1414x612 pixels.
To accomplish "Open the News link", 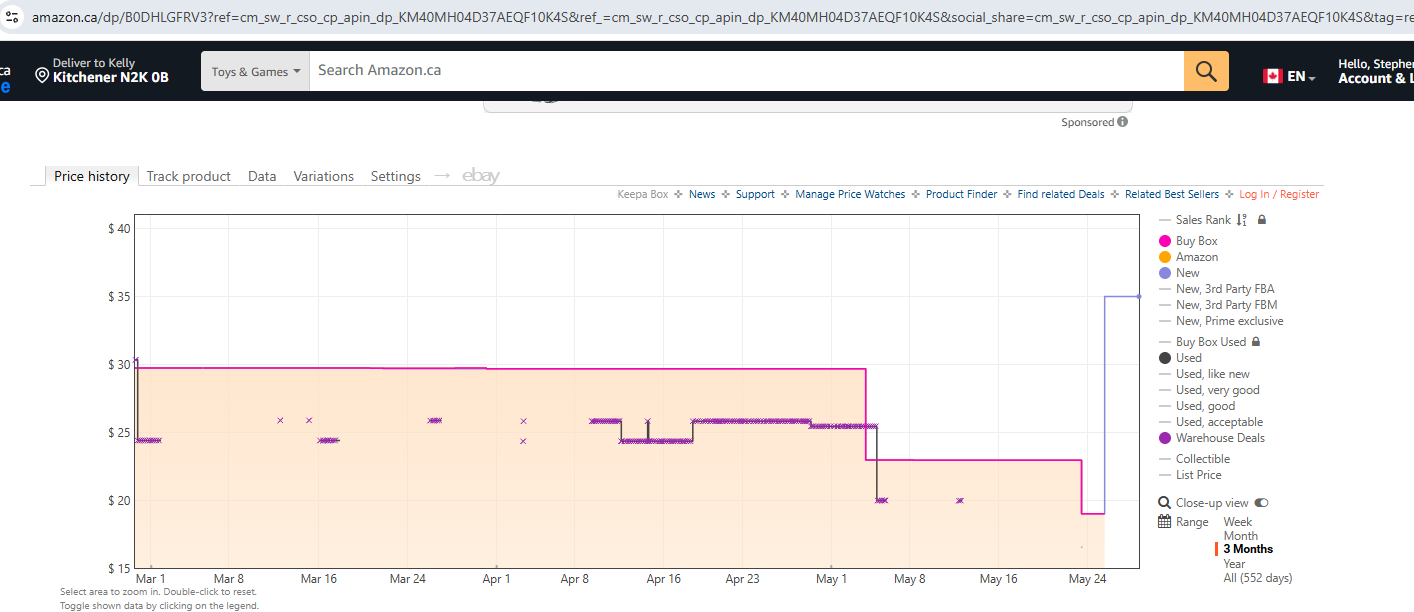I will pyautogui.click(x=702, y=194).
